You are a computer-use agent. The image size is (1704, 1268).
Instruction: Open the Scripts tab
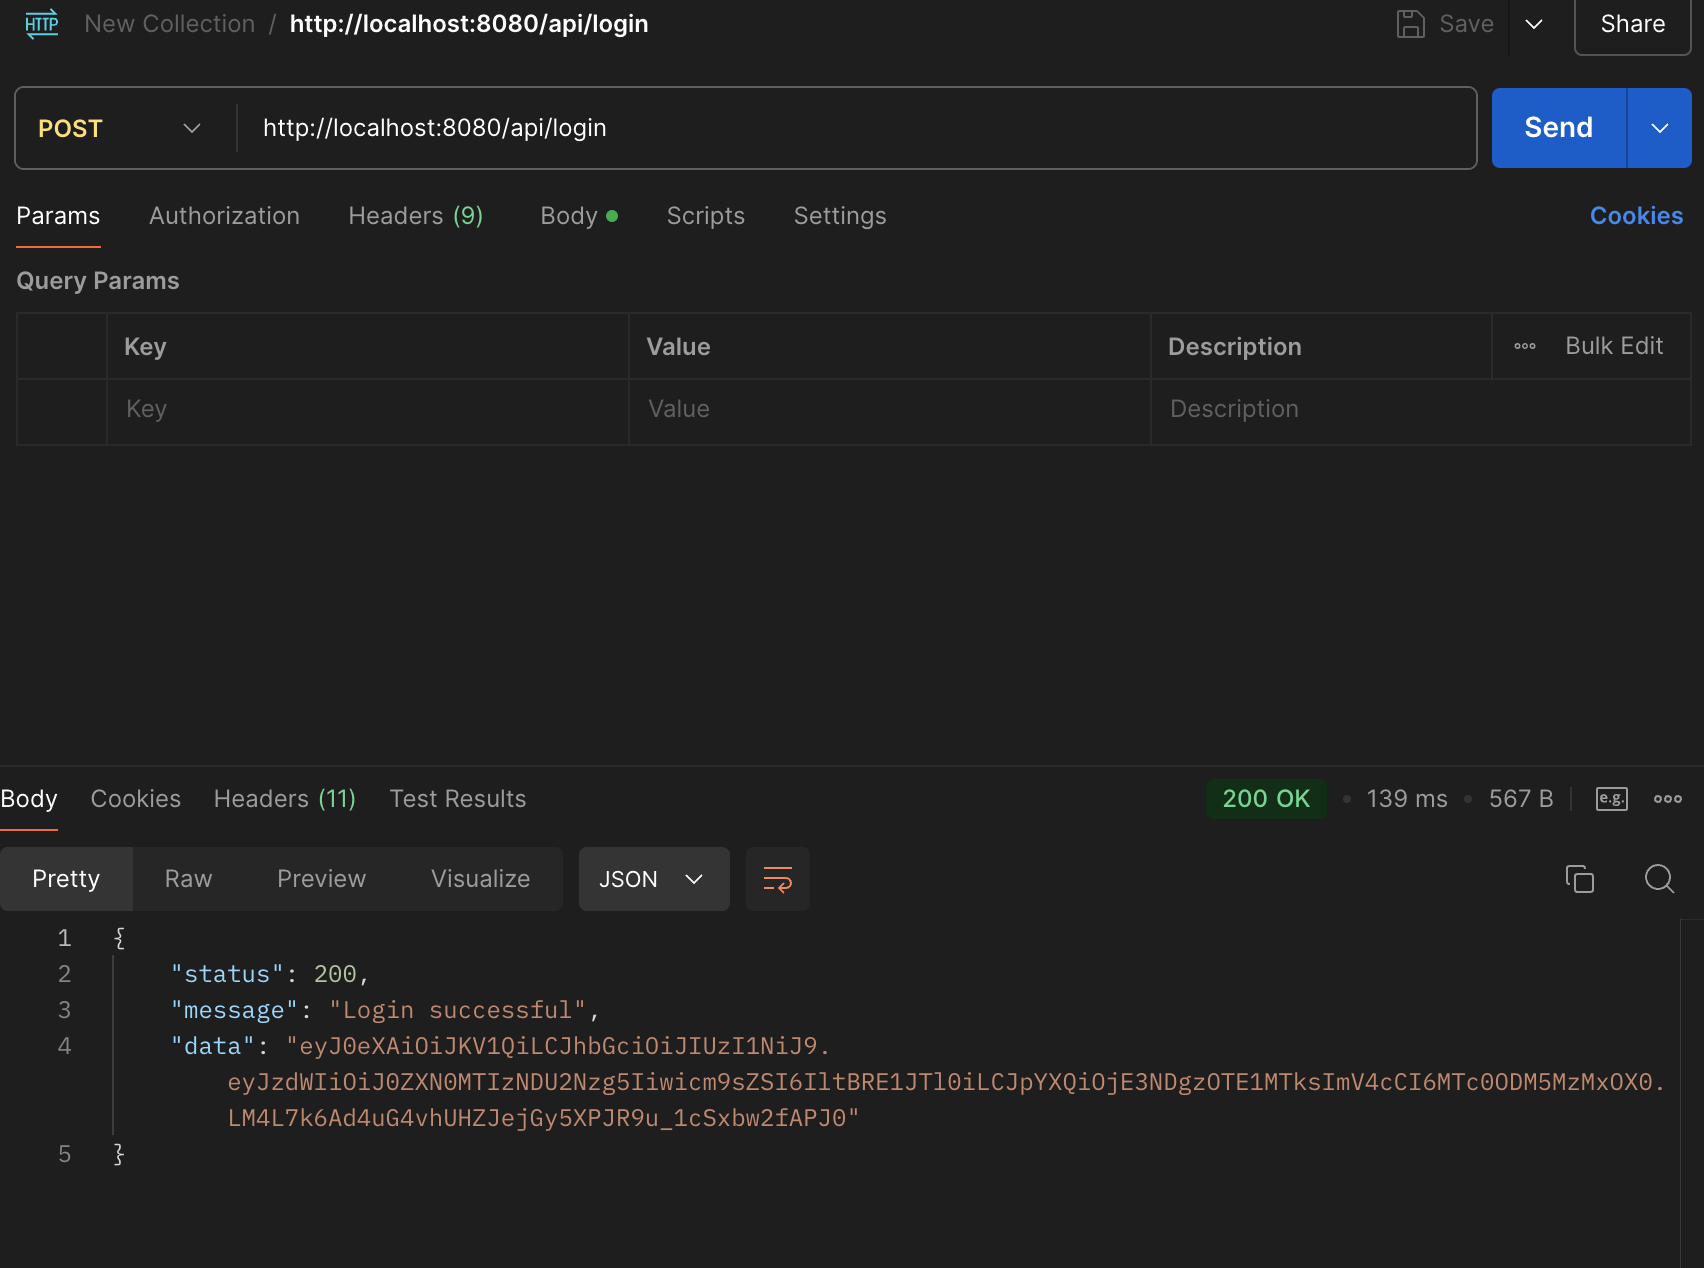(706, 216)
